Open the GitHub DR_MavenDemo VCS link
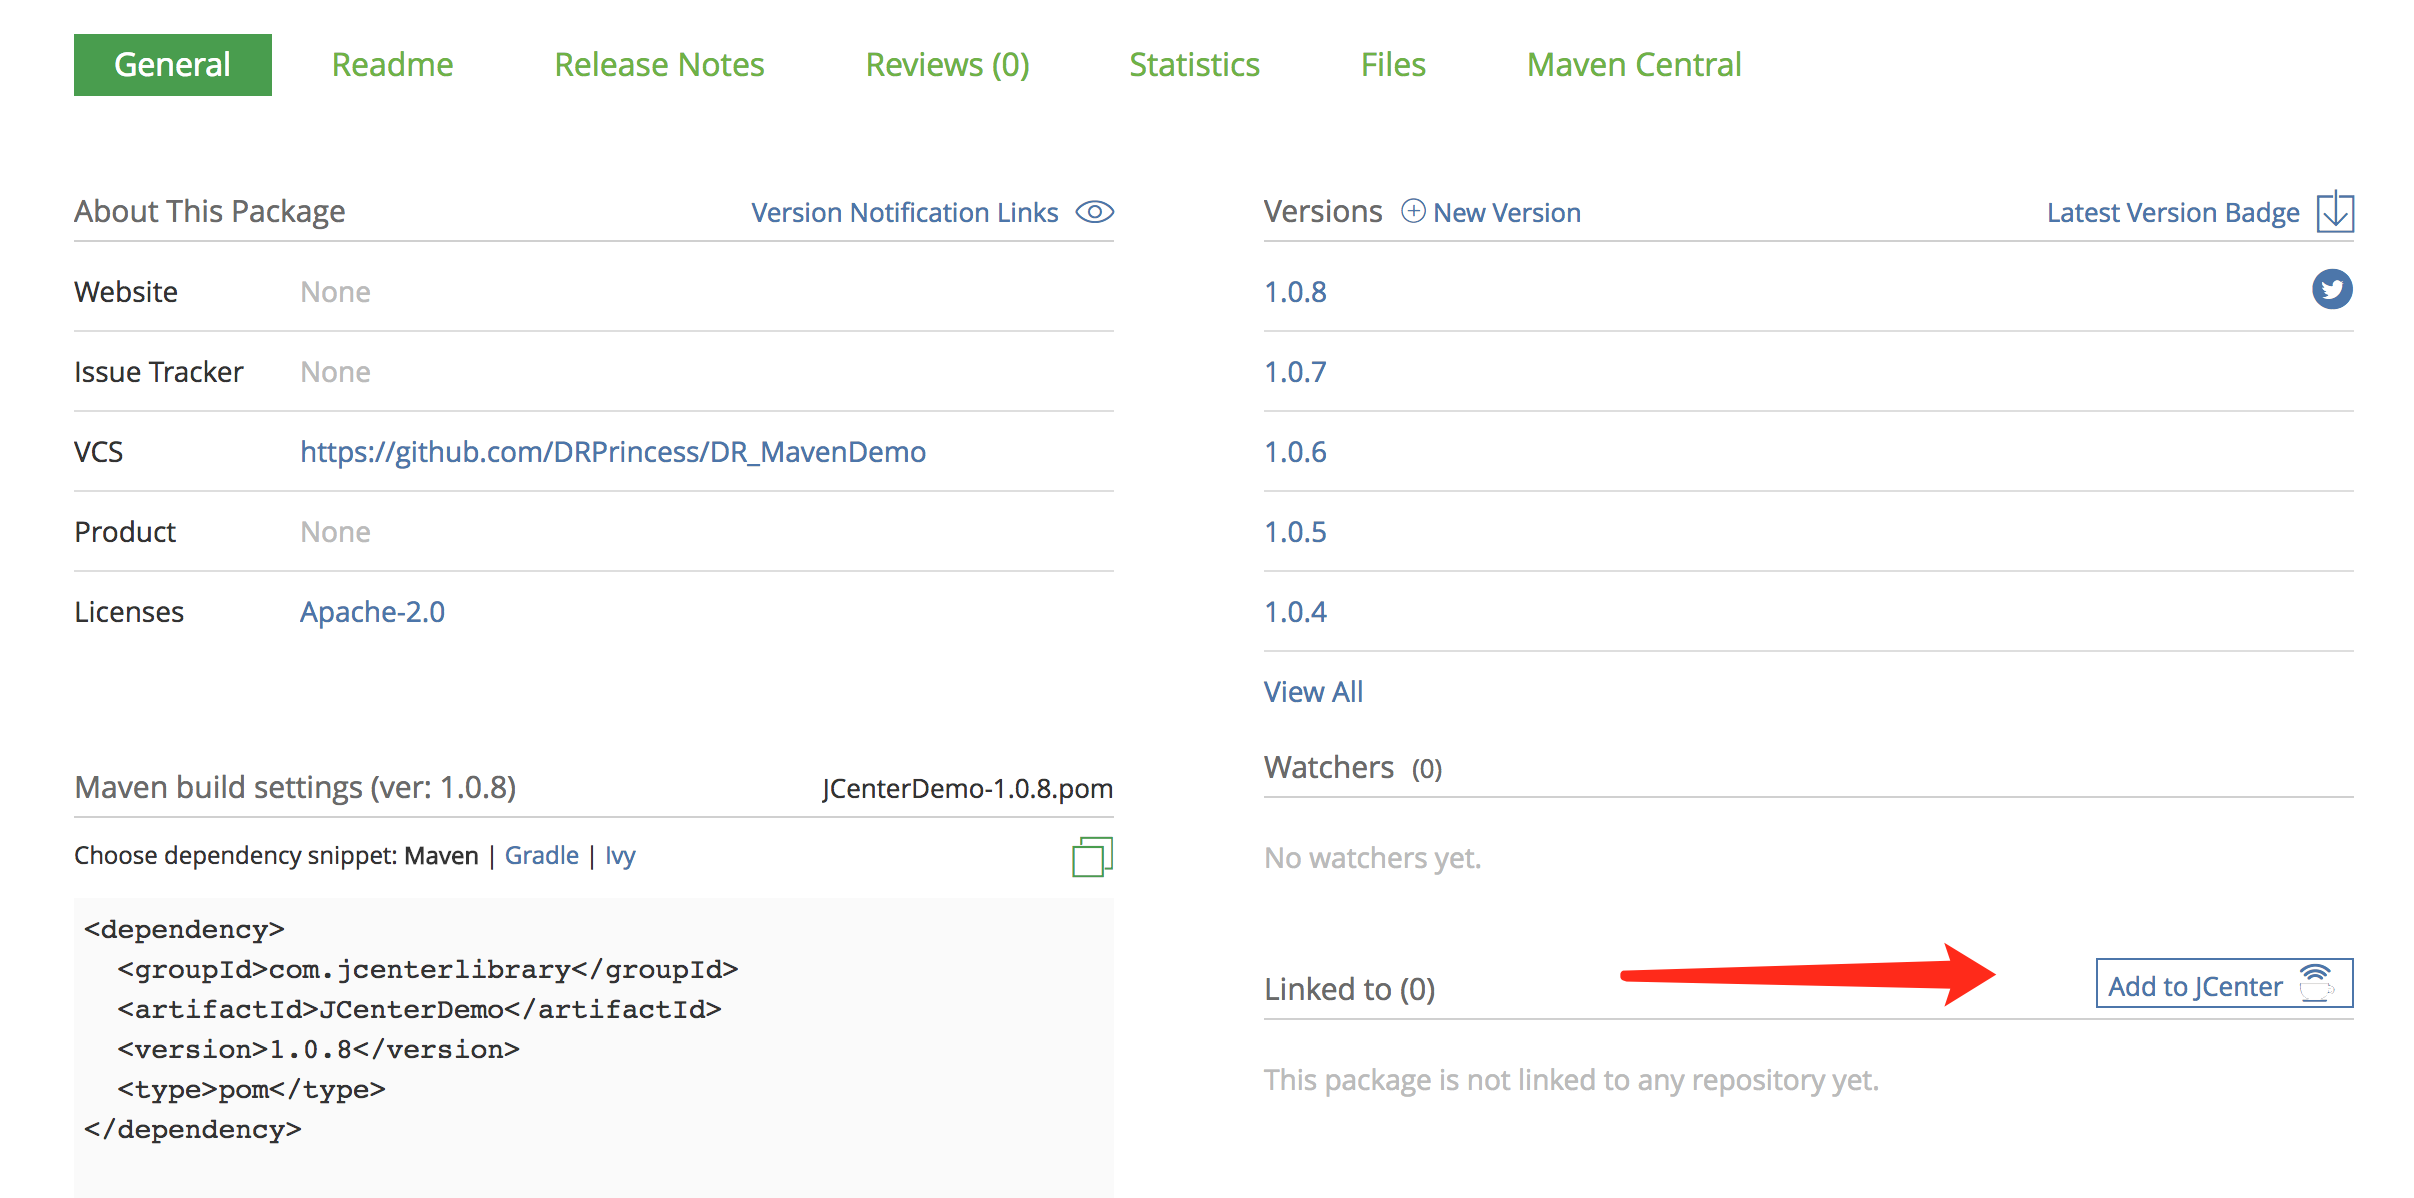This screenshot has width=2414, height=1198. (x=612, y=452)
